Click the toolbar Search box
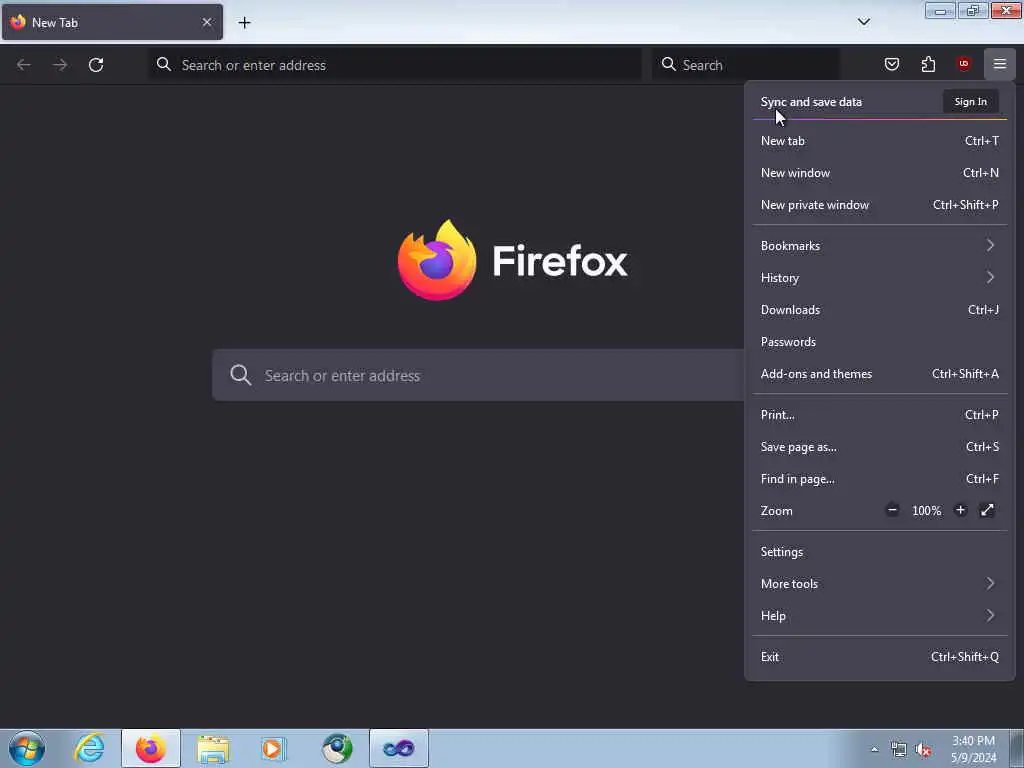 [745, 65]
